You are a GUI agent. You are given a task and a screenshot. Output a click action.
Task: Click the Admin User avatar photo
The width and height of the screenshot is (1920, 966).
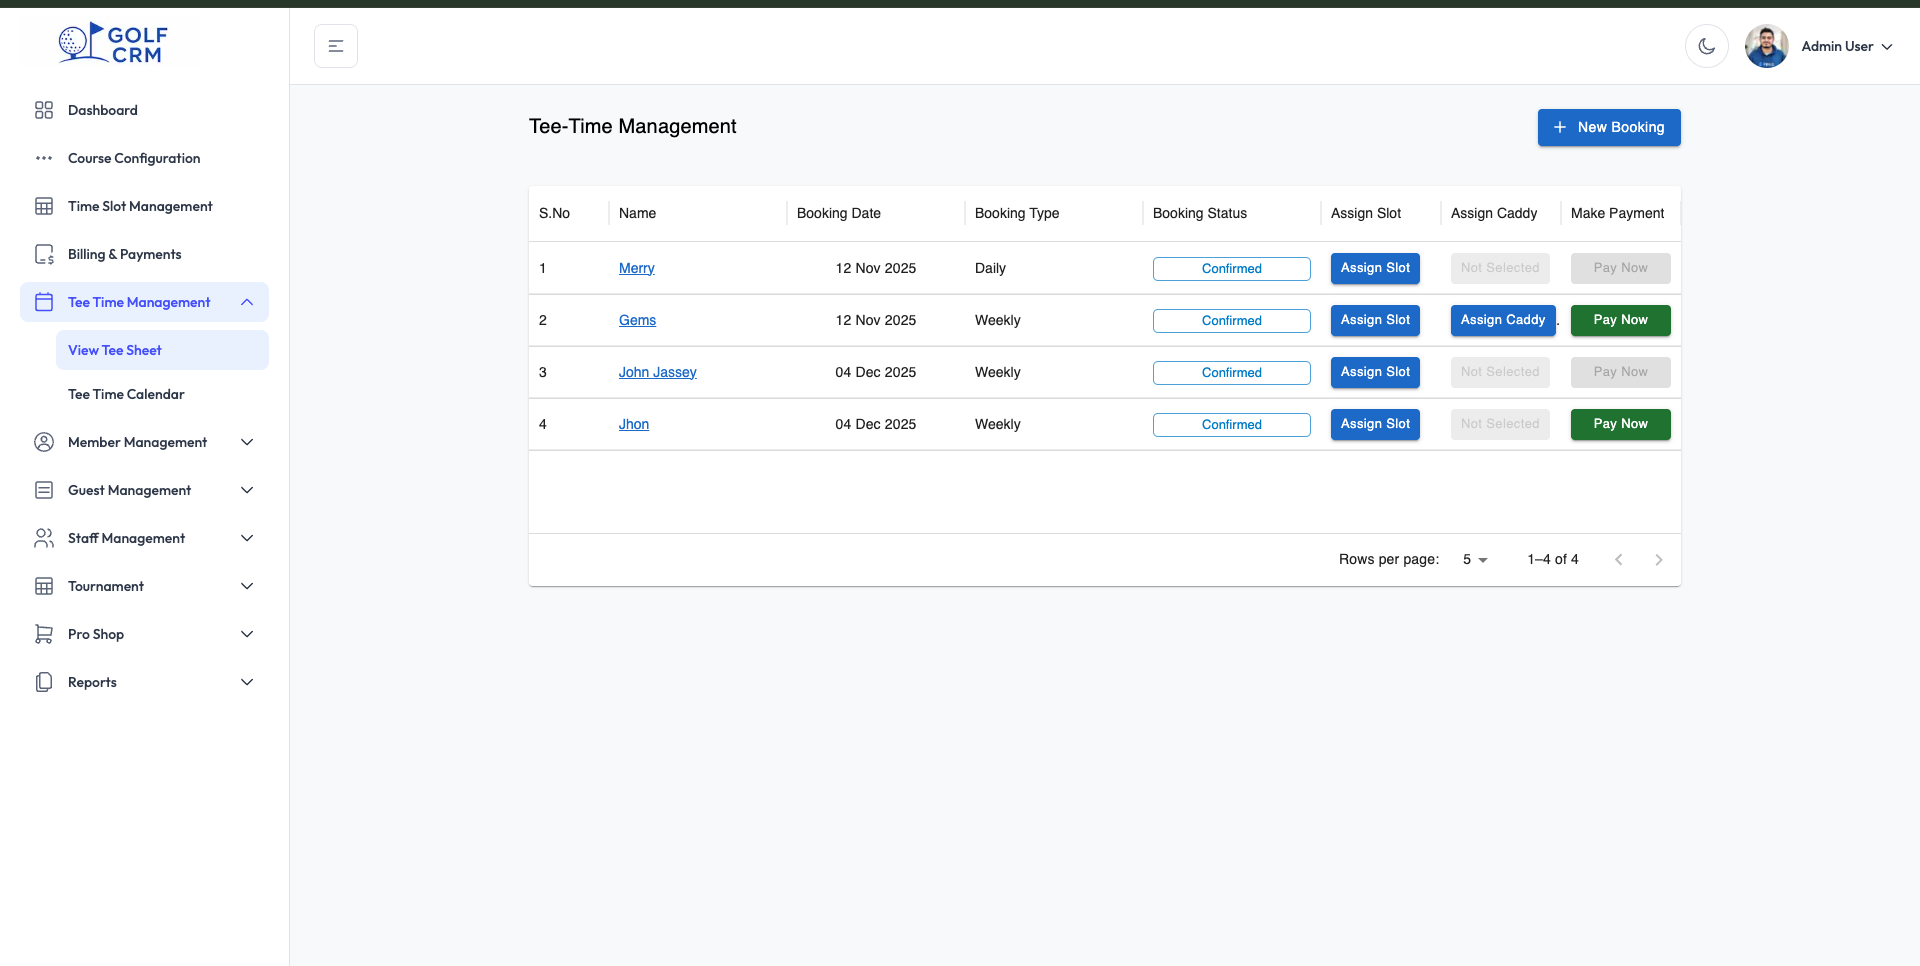pos(1767,46)
